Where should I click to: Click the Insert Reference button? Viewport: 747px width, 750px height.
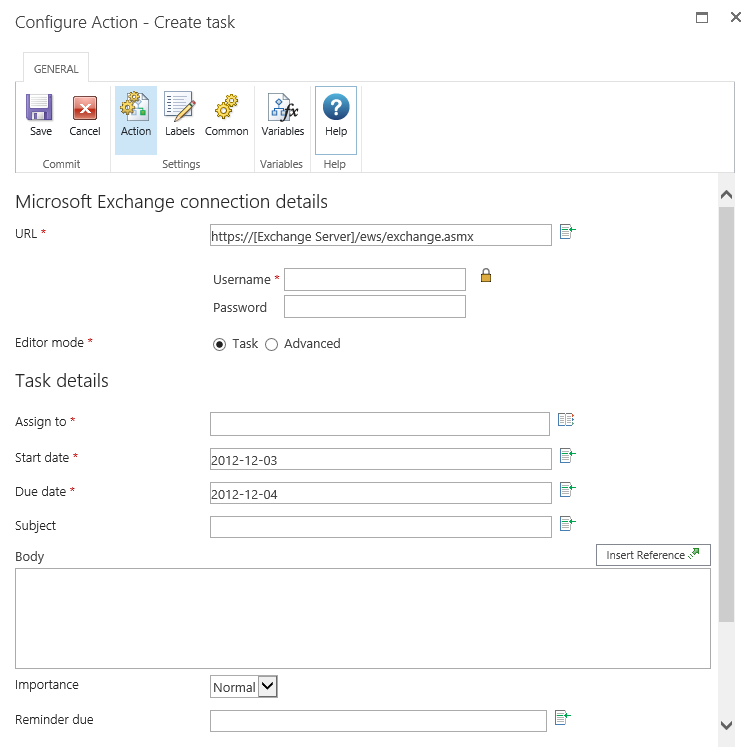coord(653,555)
